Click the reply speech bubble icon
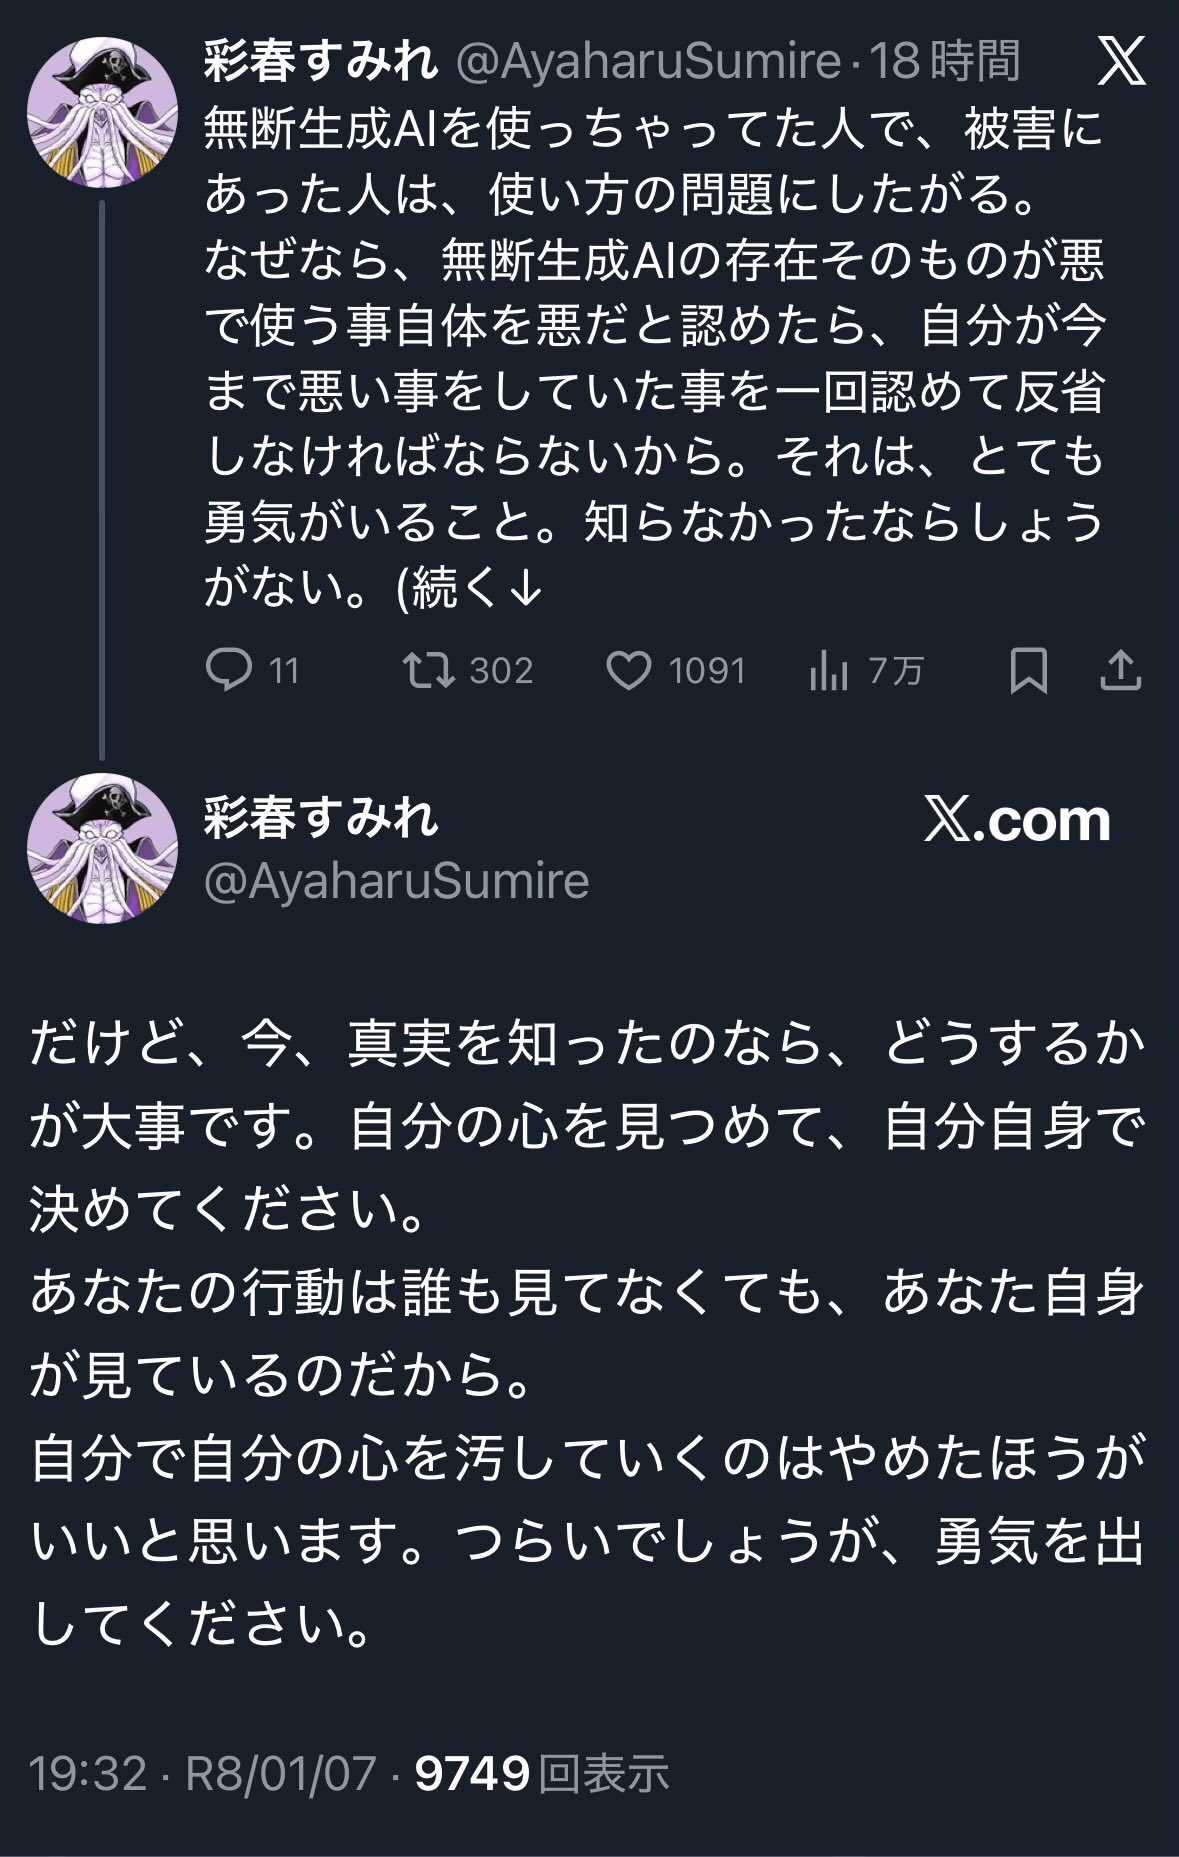 click(x=229, y=670)
